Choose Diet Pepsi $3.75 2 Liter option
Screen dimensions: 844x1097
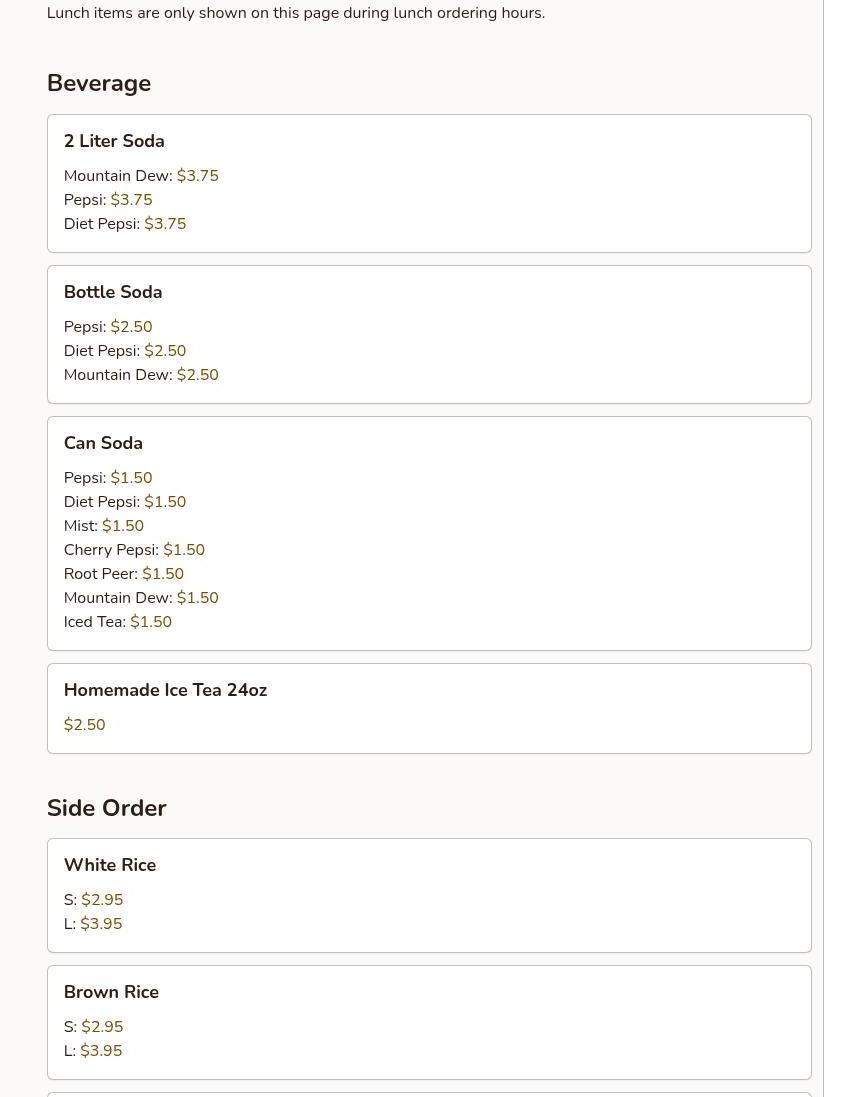(x=125, y=224)
